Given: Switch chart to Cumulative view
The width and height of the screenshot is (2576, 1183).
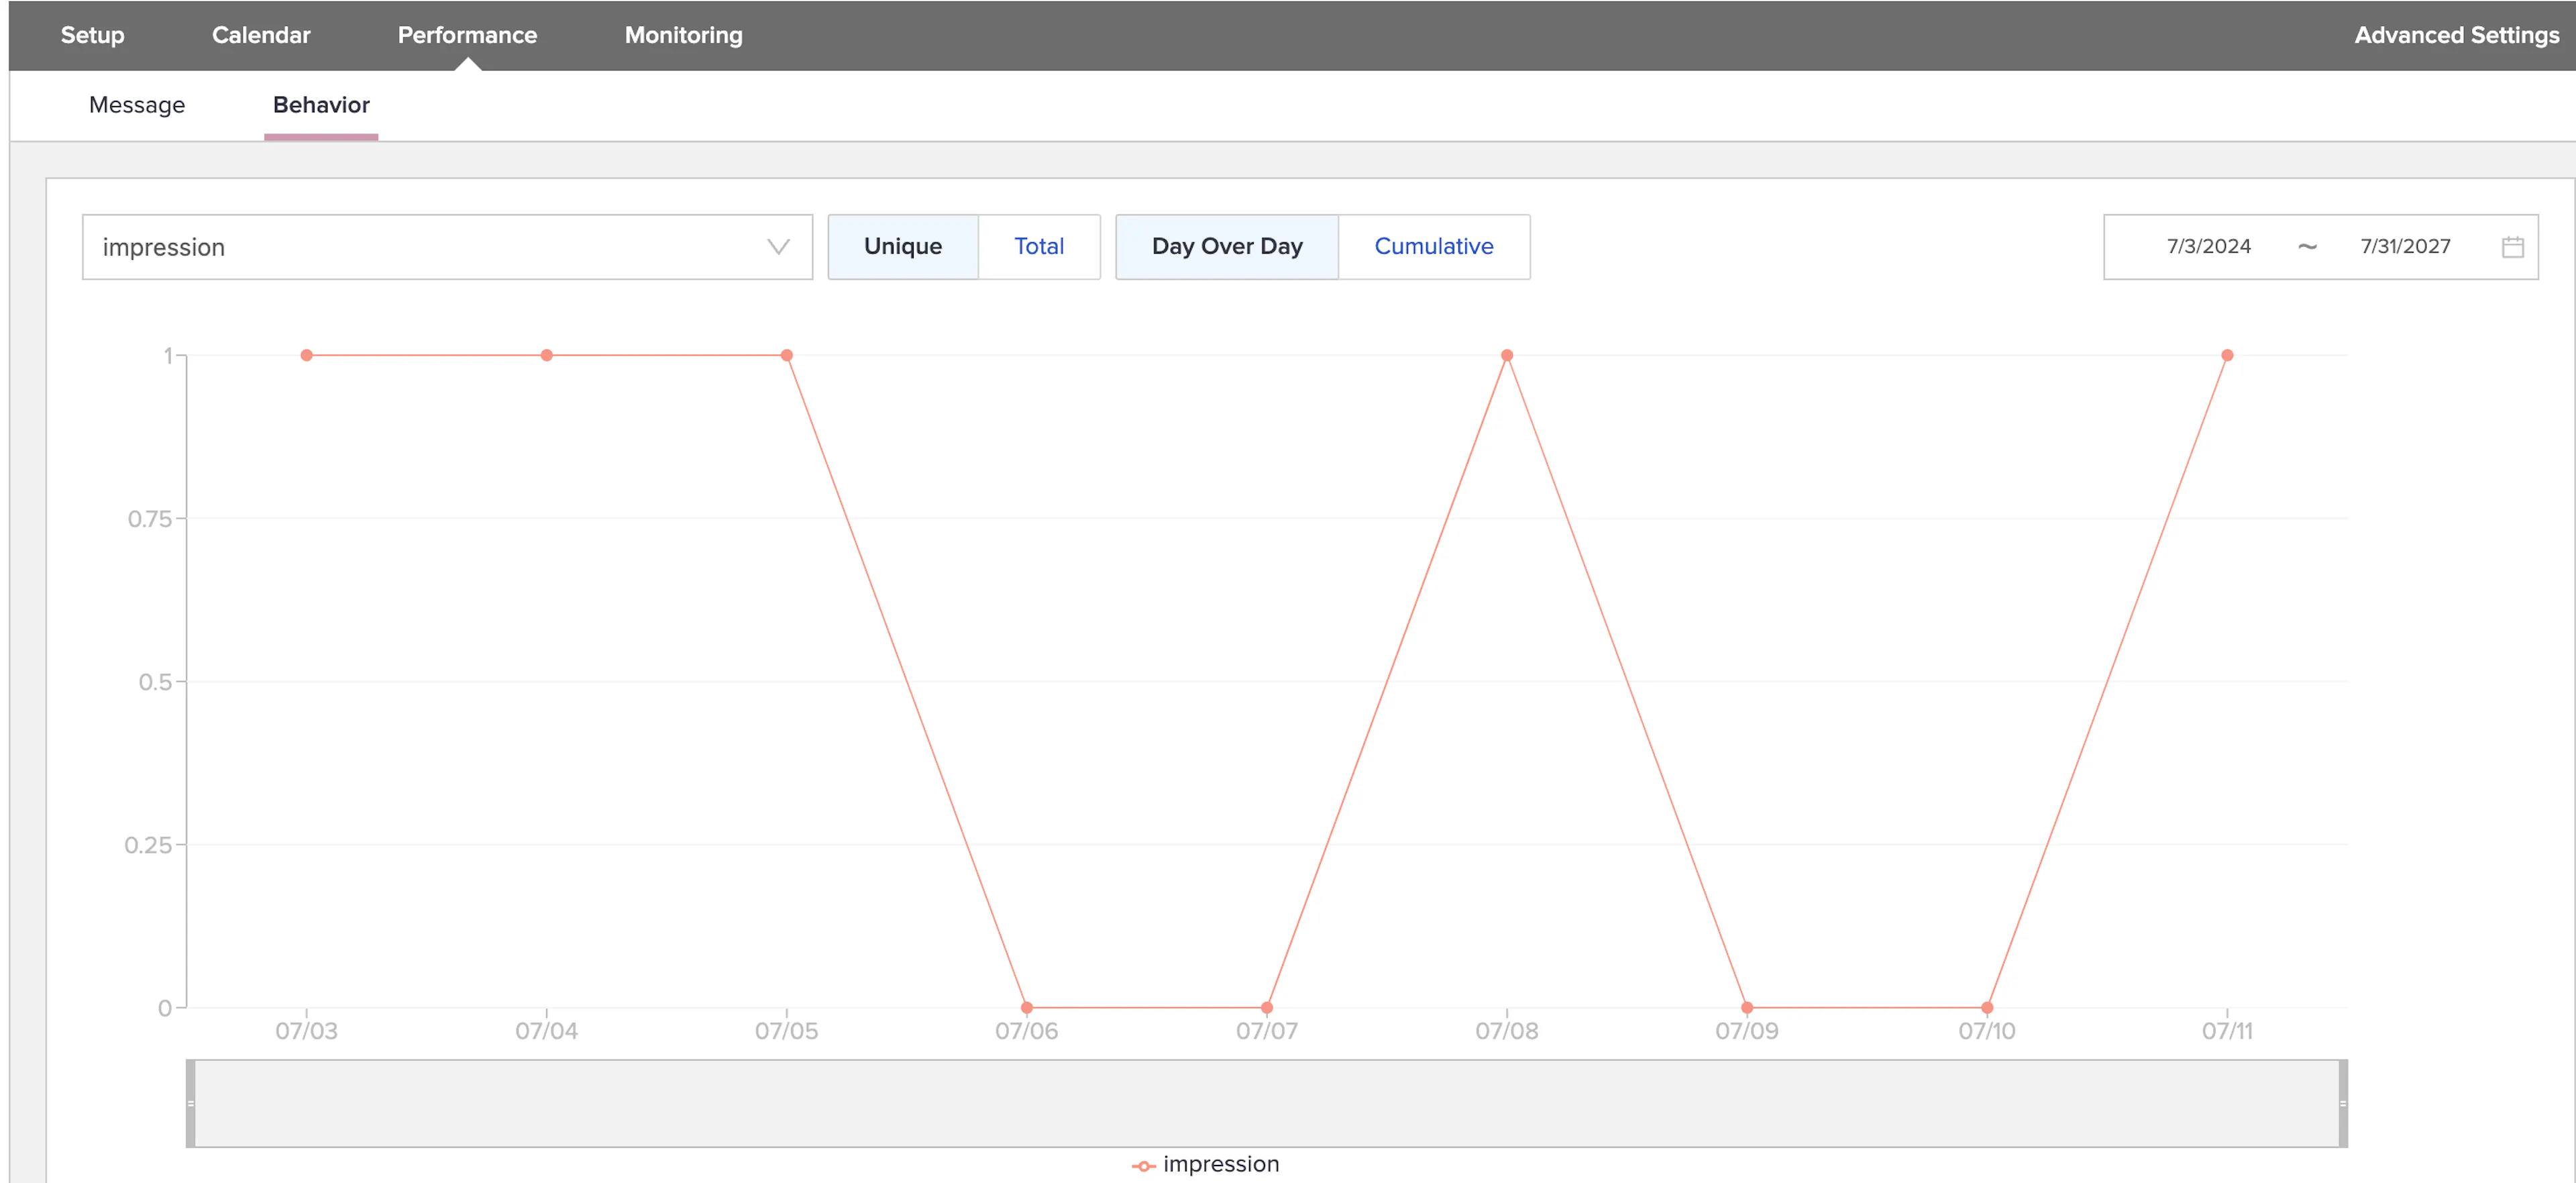Looking at the screenshot, I should (1433, 246).
